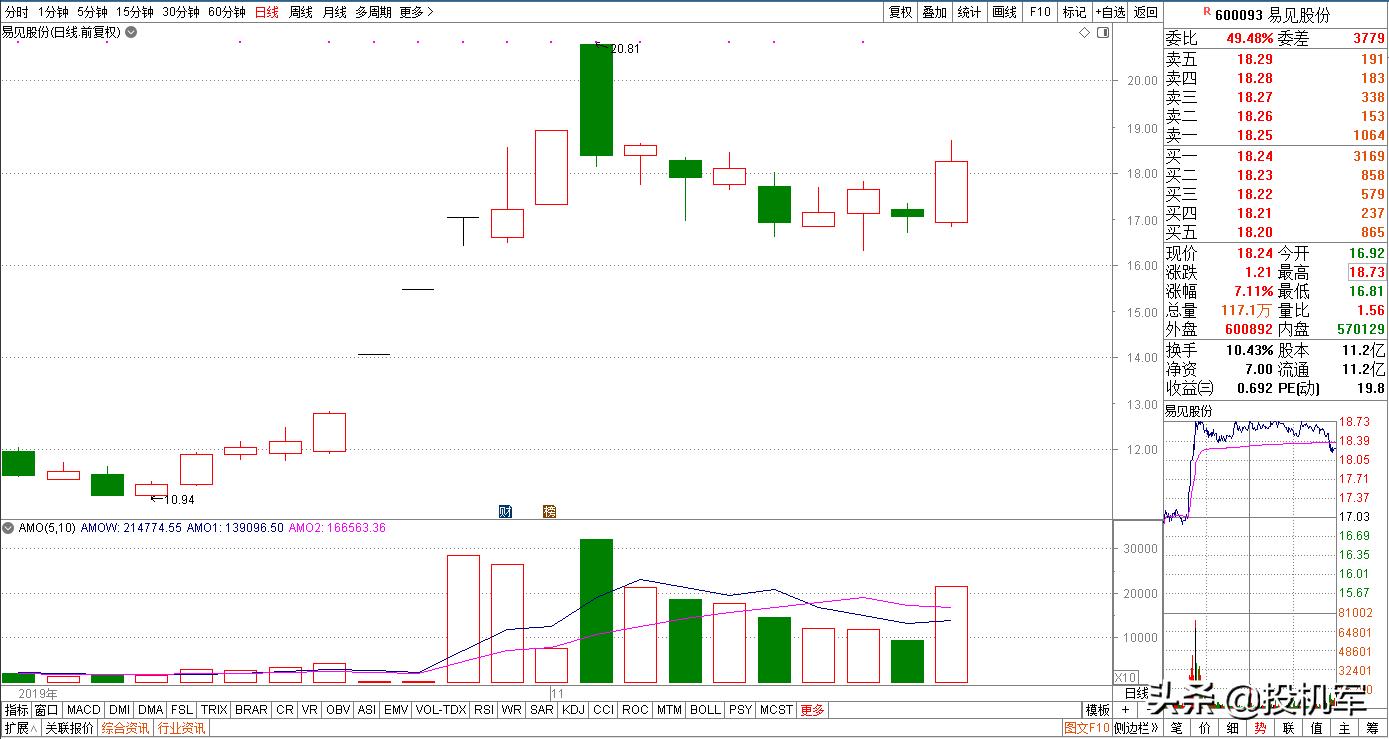
Task: Expand 更多 periods arrow in top bar
Action: click(416, 12)
